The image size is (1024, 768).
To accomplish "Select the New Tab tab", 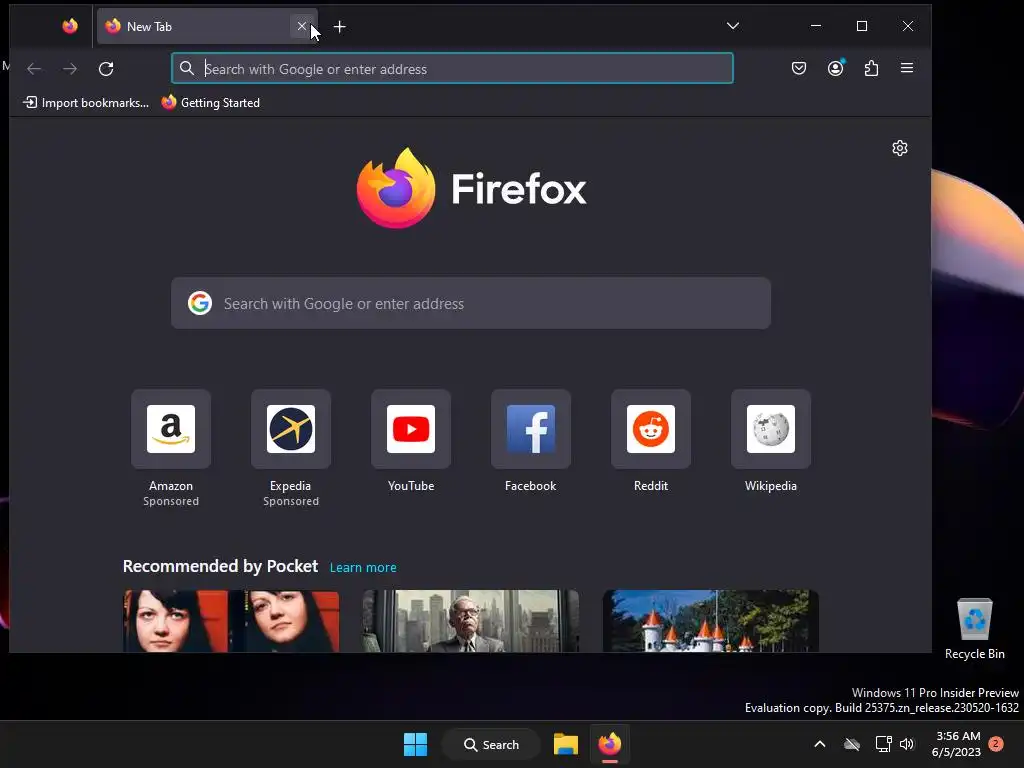I will pyautogui.click(x=207, y=26).
